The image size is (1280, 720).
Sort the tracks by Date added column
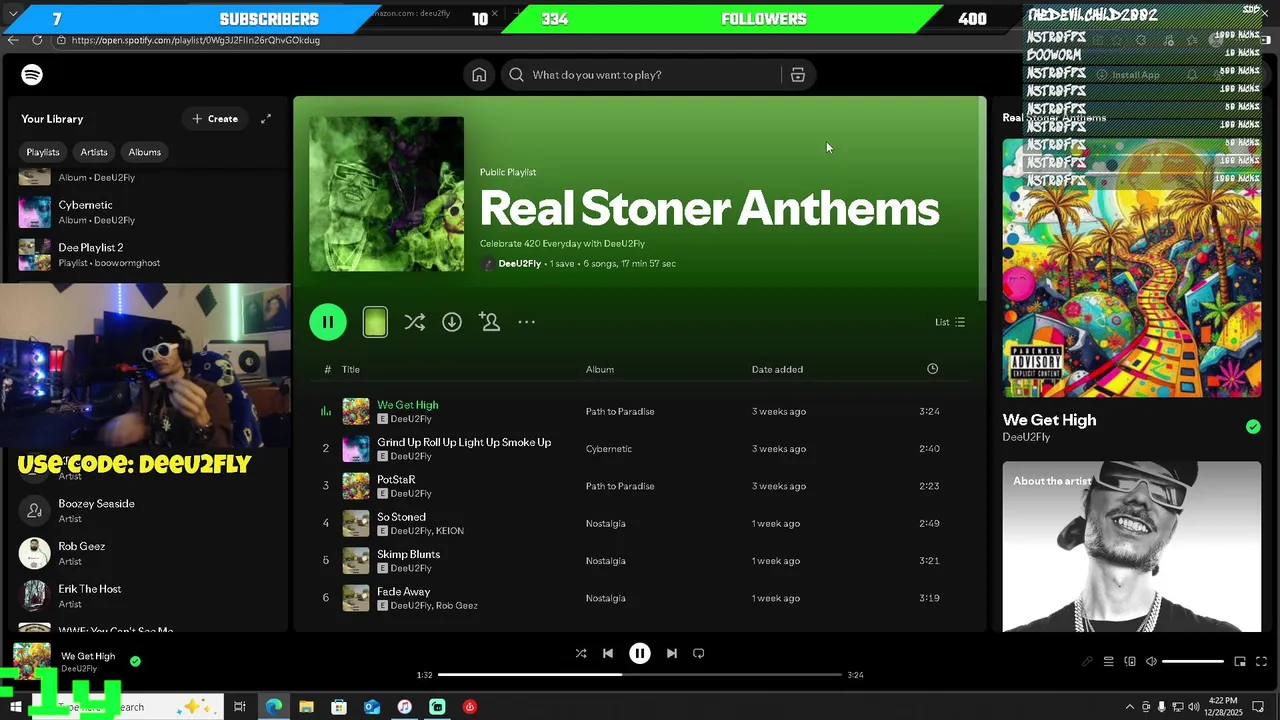[x=777, y=370]
